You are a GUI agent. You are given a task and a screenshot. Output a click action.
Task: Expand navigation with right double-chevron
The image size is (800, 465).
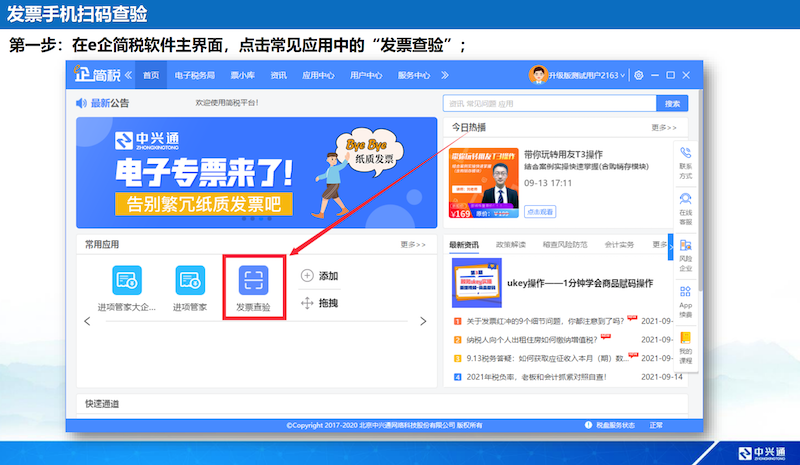click(445, 75)
